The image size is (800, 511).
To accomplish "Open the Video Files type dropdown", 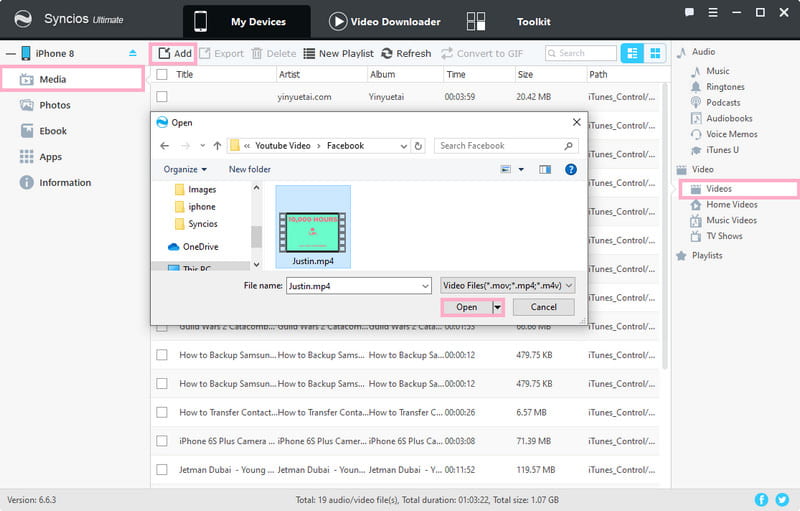I will [x=508, y=286].
